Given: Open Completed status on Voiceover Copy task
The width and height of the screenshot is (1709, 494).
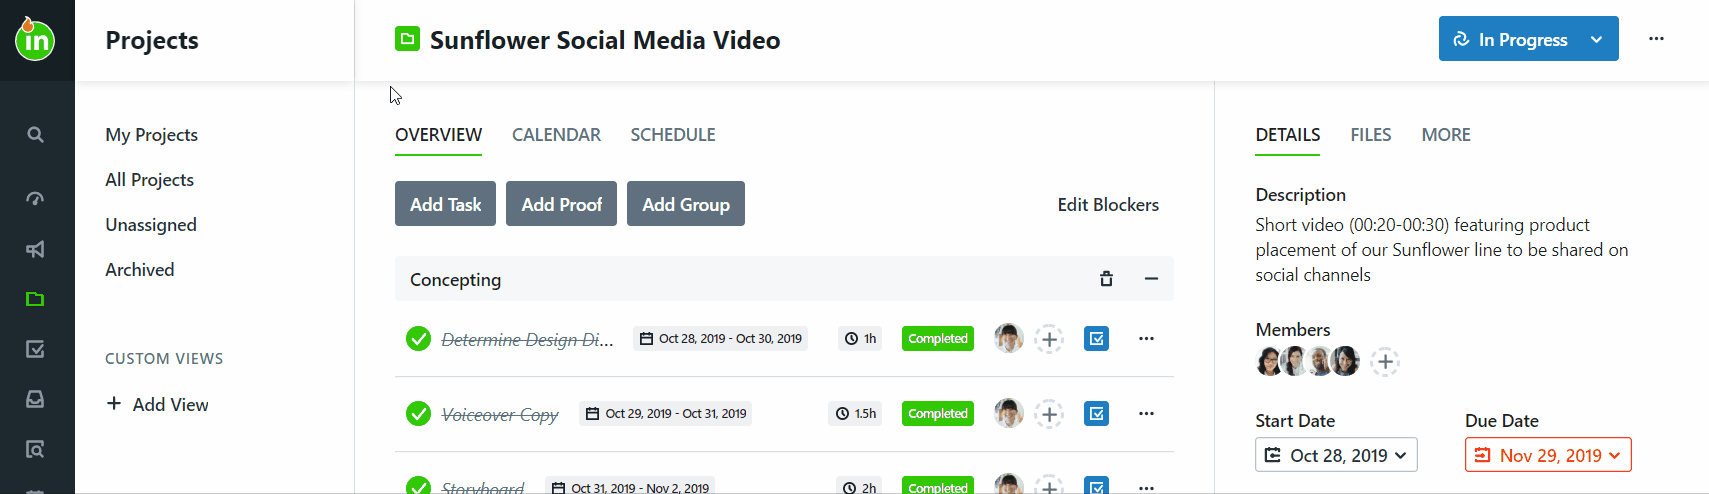Looking at the screenshot, I should coord(937,414).
